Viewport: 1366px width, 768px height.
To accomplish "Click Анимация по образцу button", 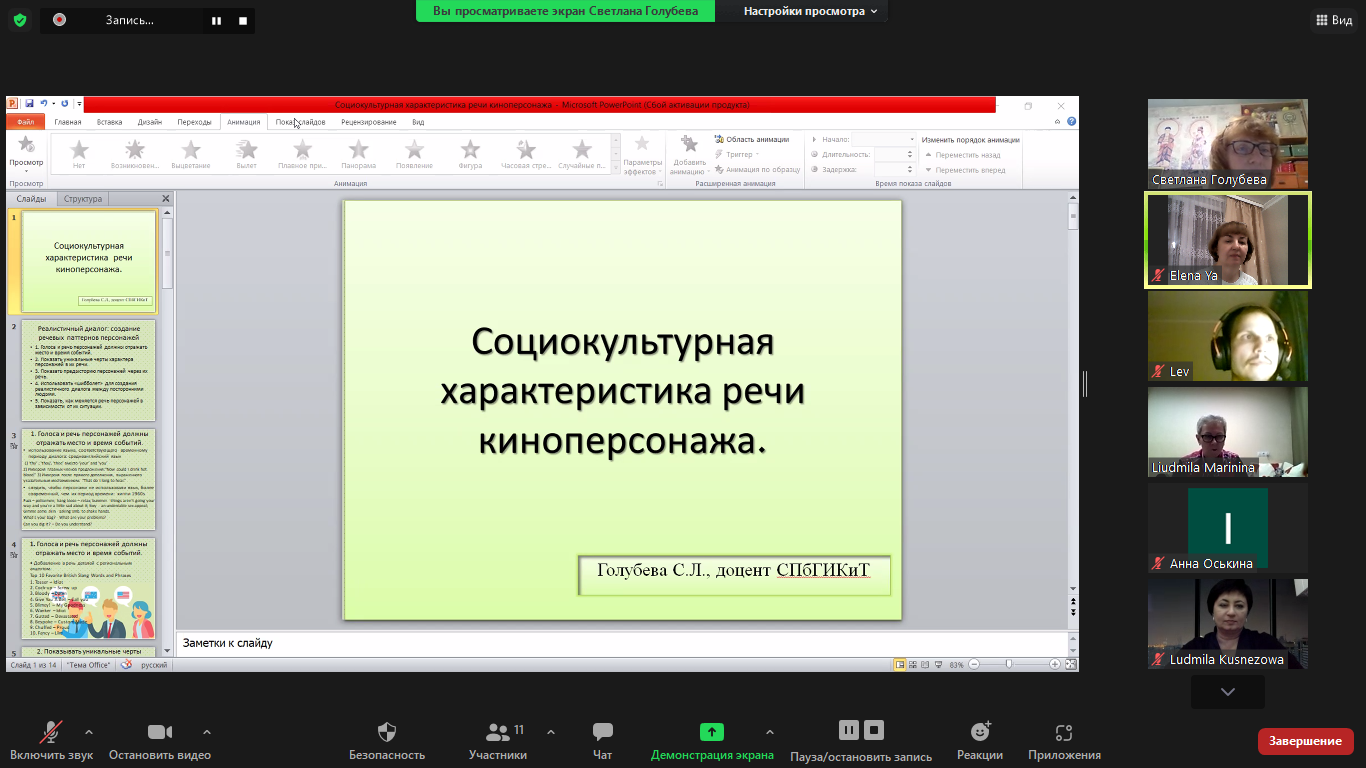I will (x=757, y=169).
